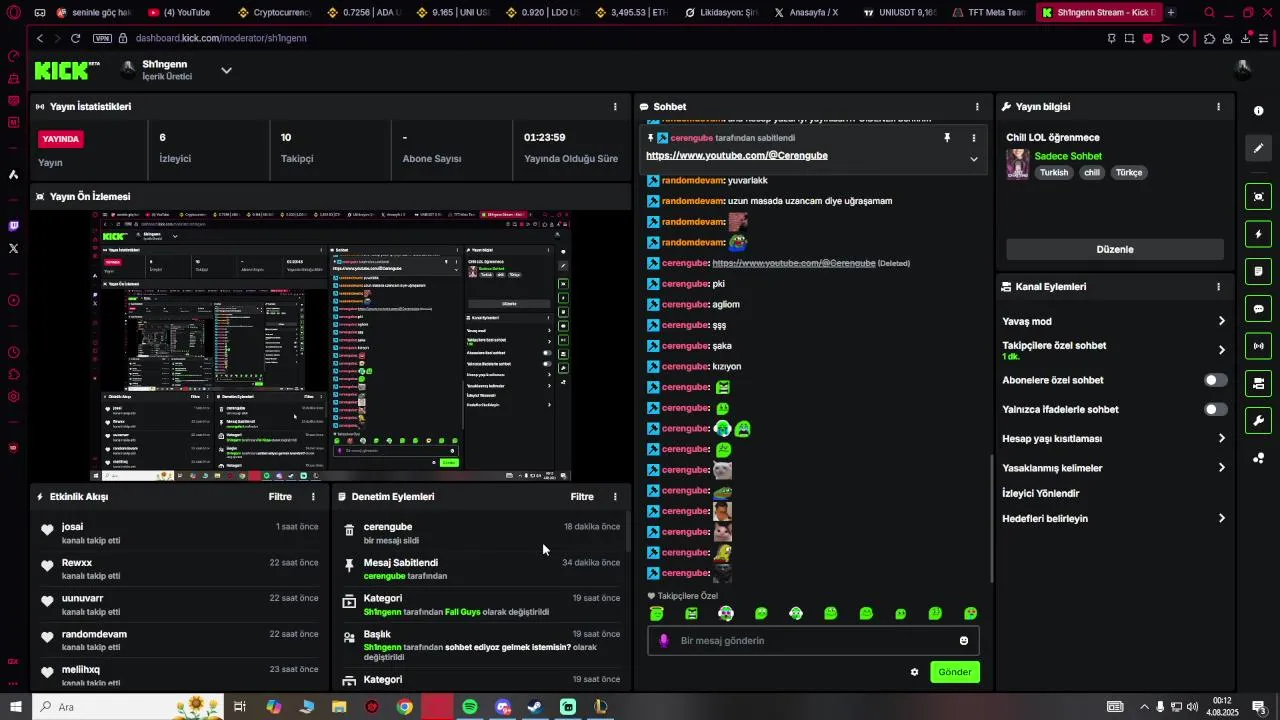Open chat settings gear next to Gönder
Viewport: 1280px width, 720px height.
pos(914,672)
